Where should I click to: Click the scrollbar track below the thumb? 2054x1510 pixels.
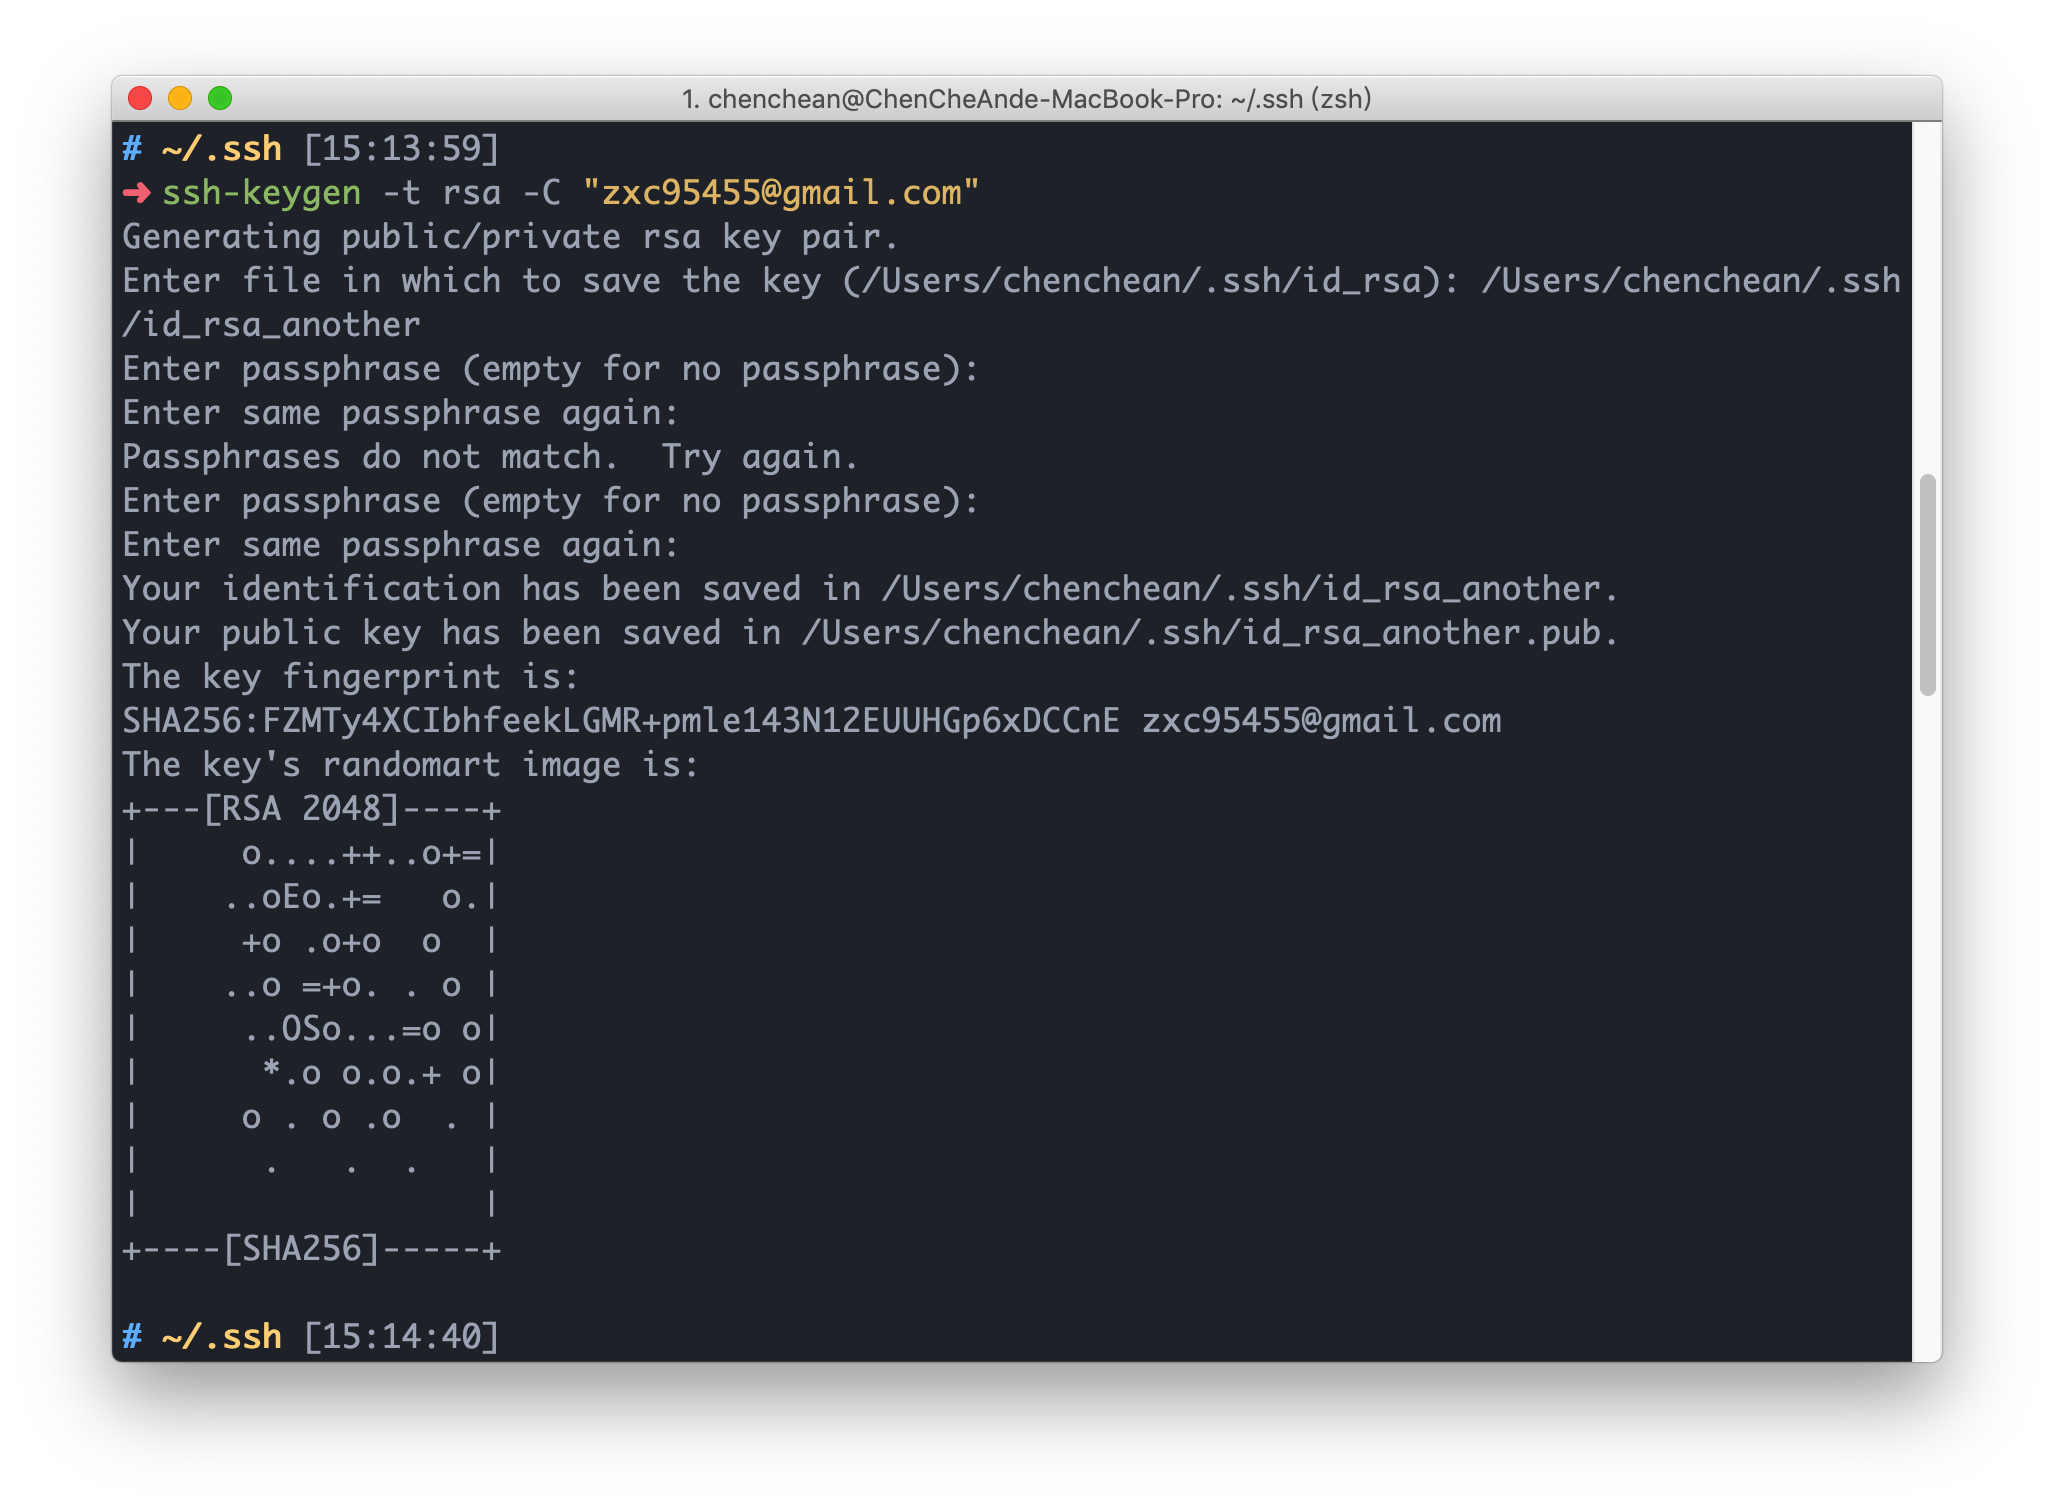coord(1927,1000)
